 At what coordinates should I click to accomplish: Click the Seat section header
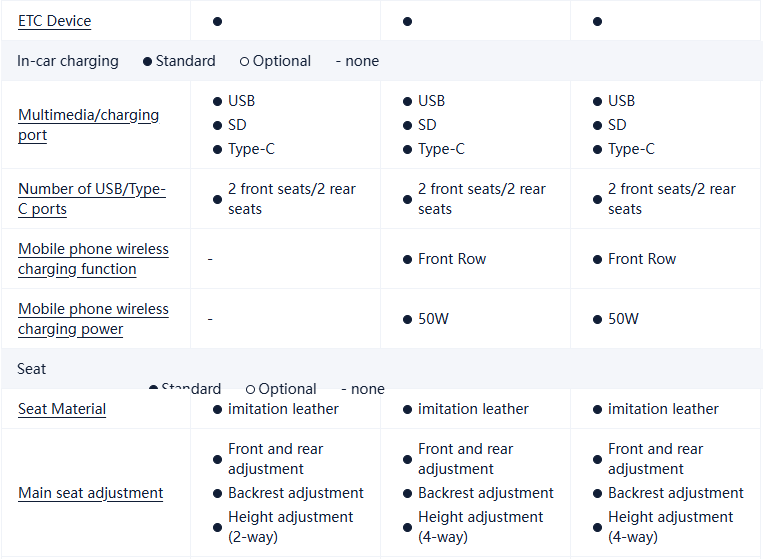(x=32, y=369)
